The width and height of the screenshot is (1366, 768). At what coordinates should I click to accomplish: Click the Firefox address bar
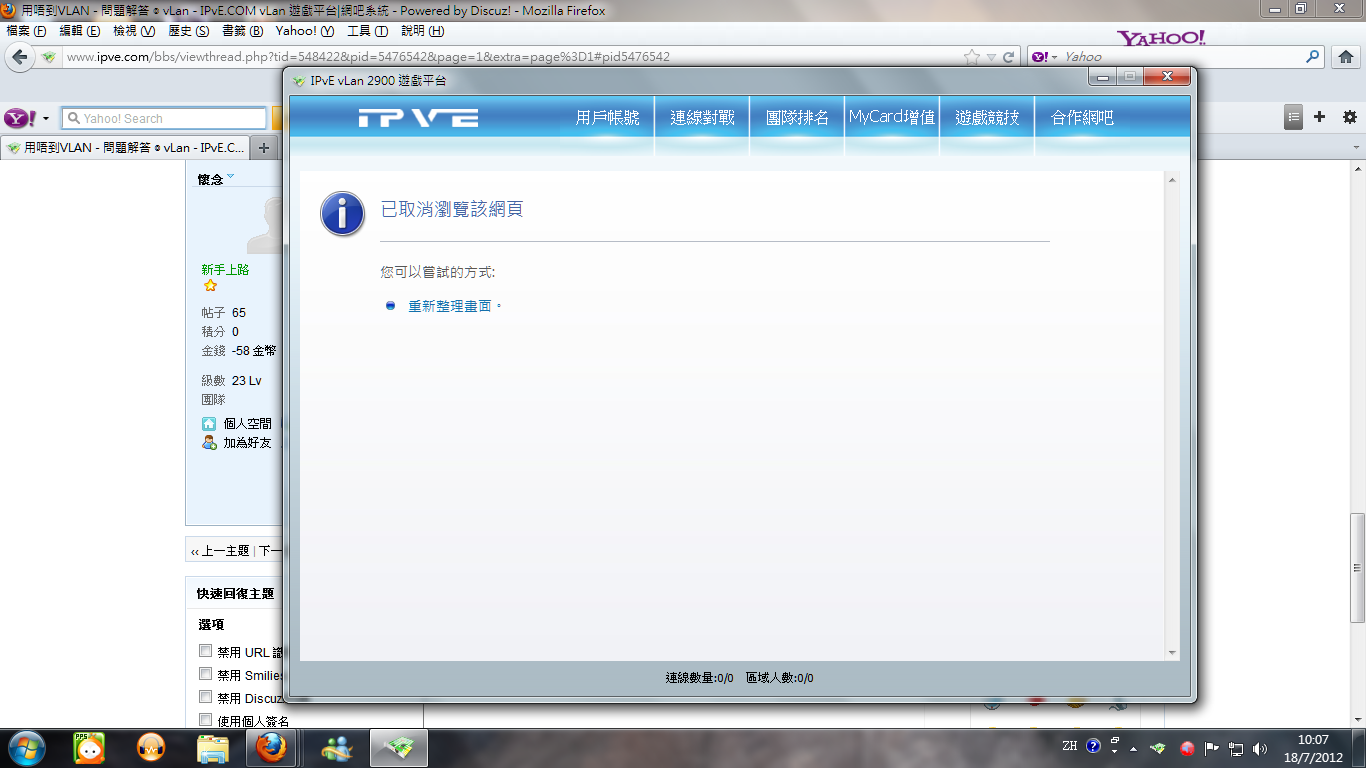tap(511, 57)
